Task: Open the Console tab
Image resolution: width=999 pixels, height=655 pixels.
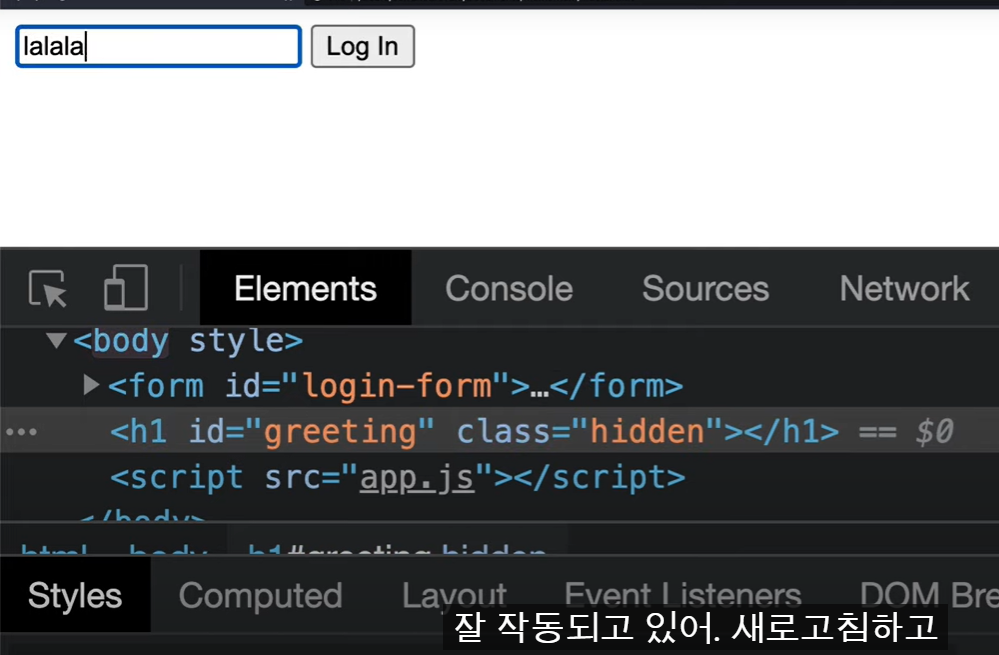Action: tap(509, 288)
